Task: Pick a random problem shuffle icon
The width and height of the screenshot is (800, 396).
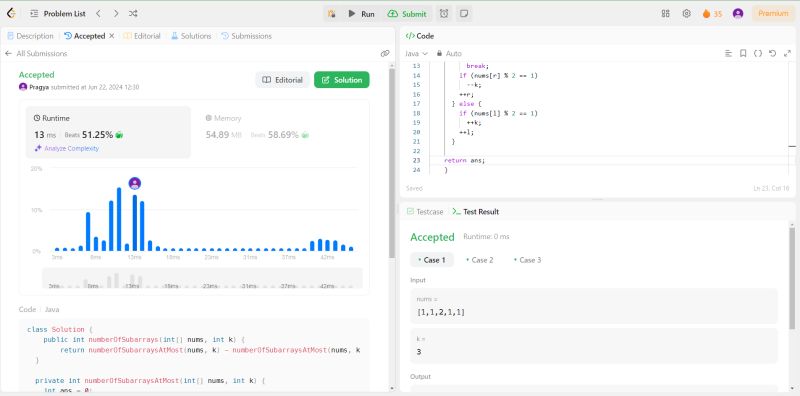Action: (x=133, y=14)
